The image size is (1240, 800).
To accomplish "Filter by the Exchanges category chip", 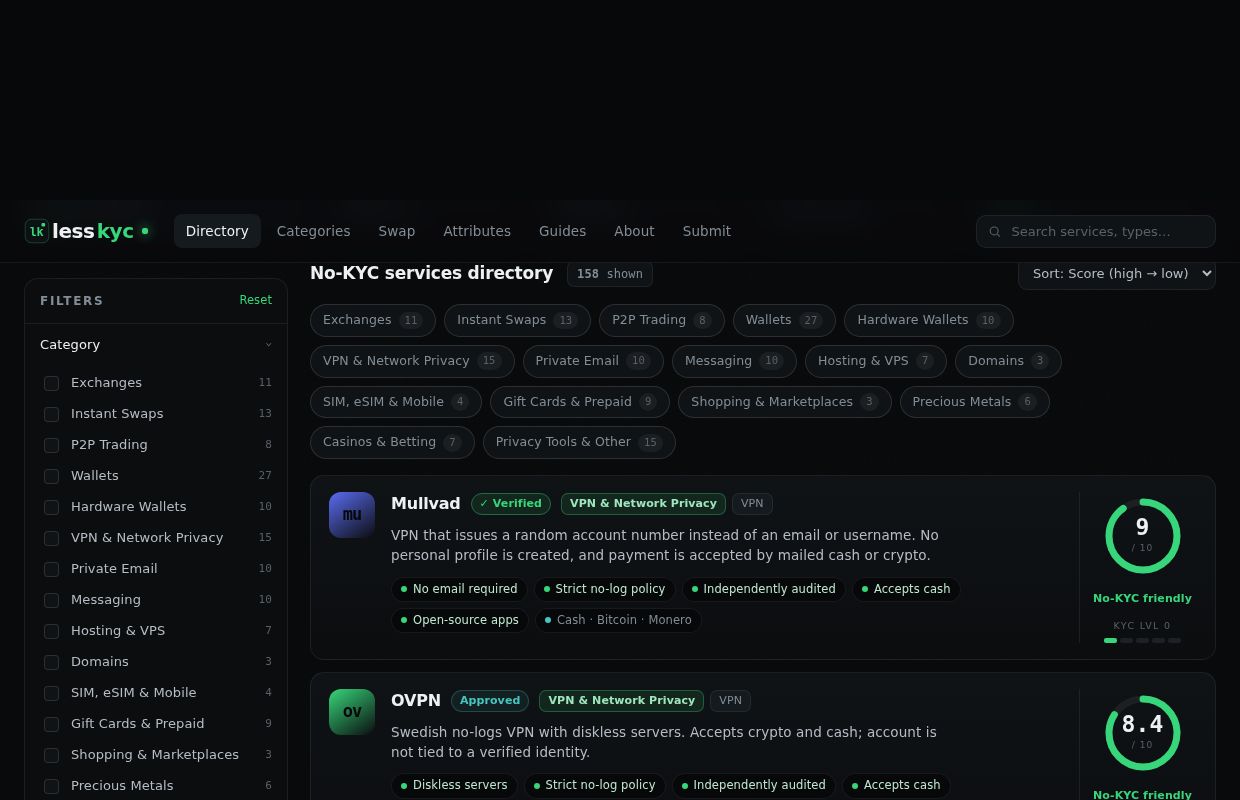I will (373, 320).
